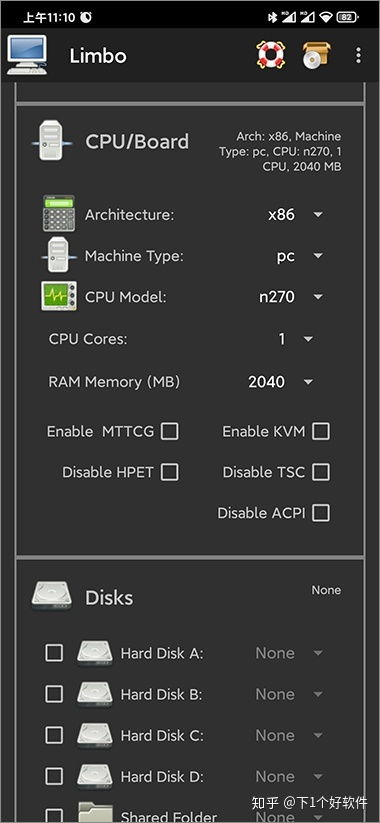Tap the Hard Disk A drive icon

[94, 653]
